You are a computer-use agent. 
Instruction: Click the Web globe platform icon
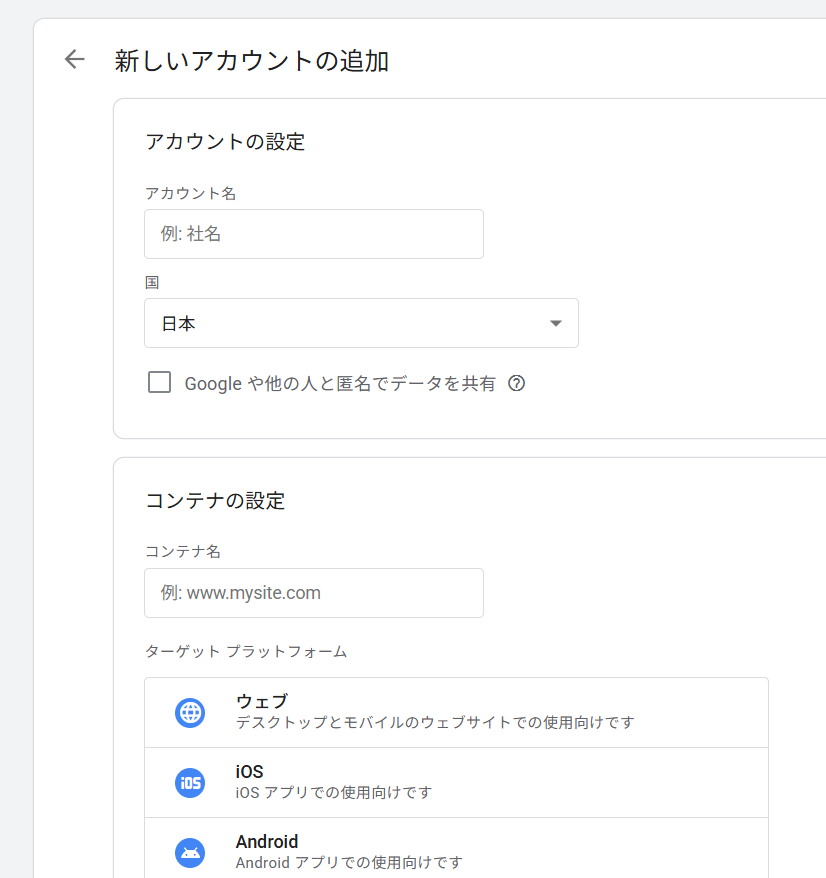click(x=190, y=713)
